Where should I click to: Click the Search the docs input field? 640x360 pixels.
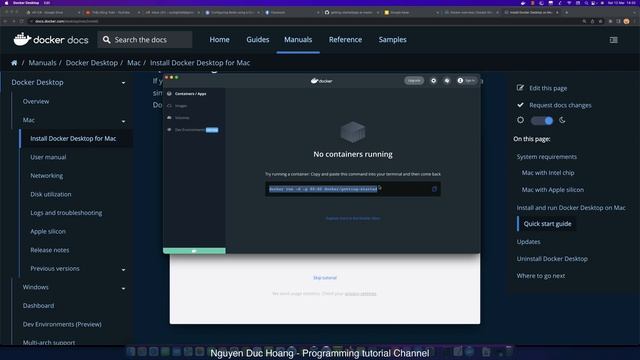click(145, 40)
